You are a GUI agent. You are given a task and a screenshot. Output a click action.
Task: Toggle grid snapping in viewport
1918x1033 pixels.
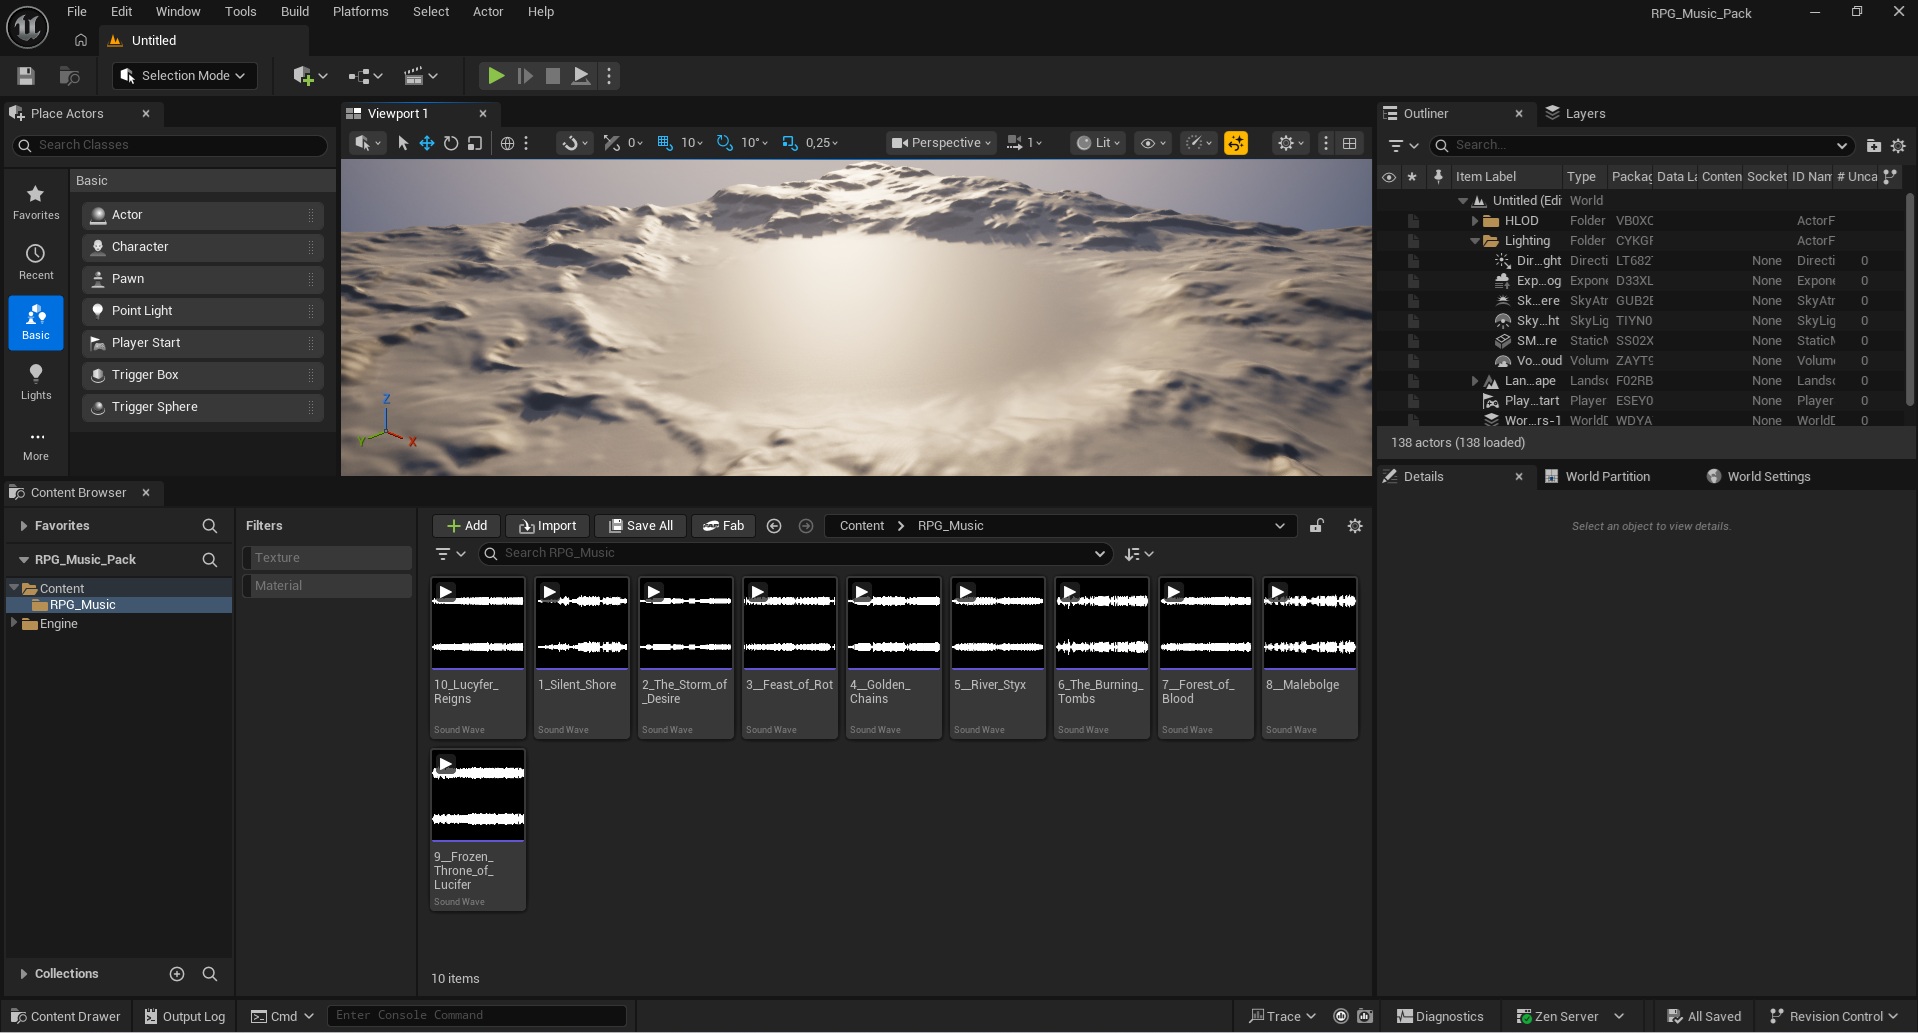665,143
